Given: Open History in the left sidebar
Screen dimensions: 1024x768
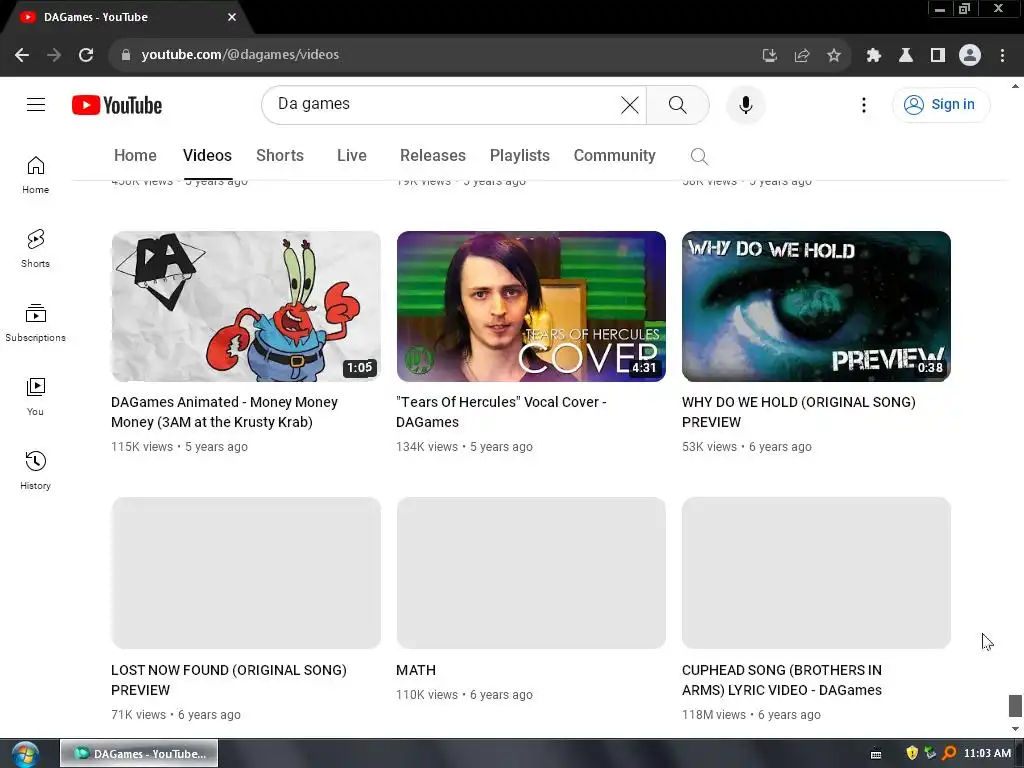Looking at the screenshot, I should 35,471.
